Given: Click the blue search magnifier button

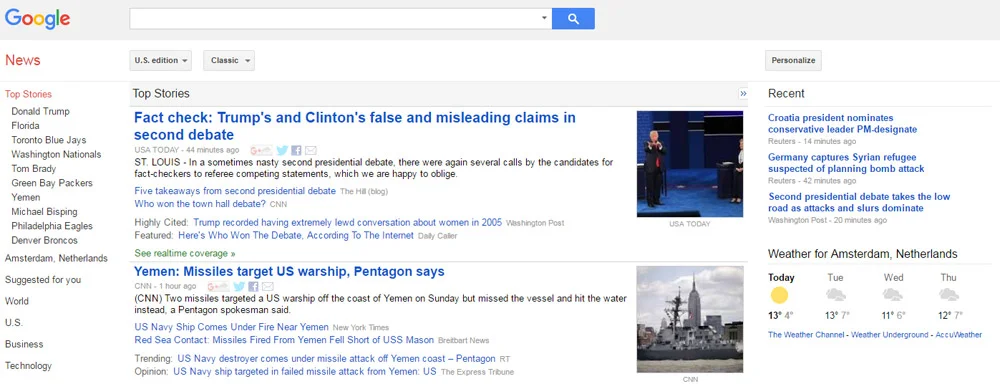Looking at the screenshot, I should [x=573, y=18].
